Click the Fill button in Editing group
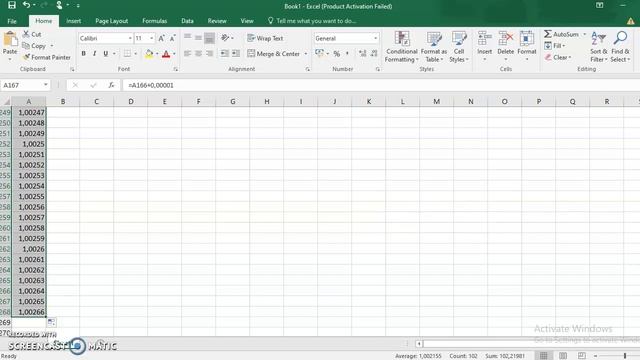 tap(554, 46)
